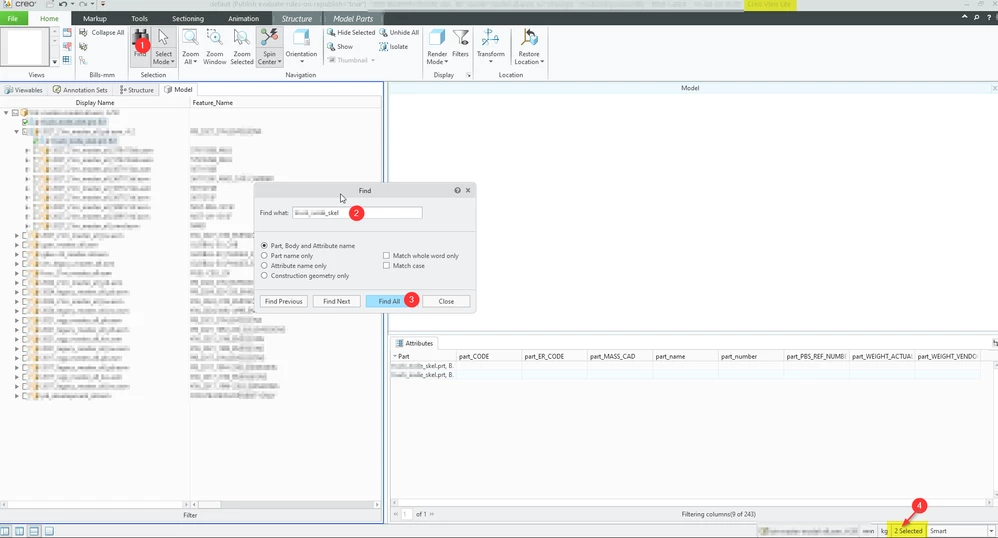Open the Viewables panel tab
Screen dimensions: 998x538
click(x=24, y=90)
